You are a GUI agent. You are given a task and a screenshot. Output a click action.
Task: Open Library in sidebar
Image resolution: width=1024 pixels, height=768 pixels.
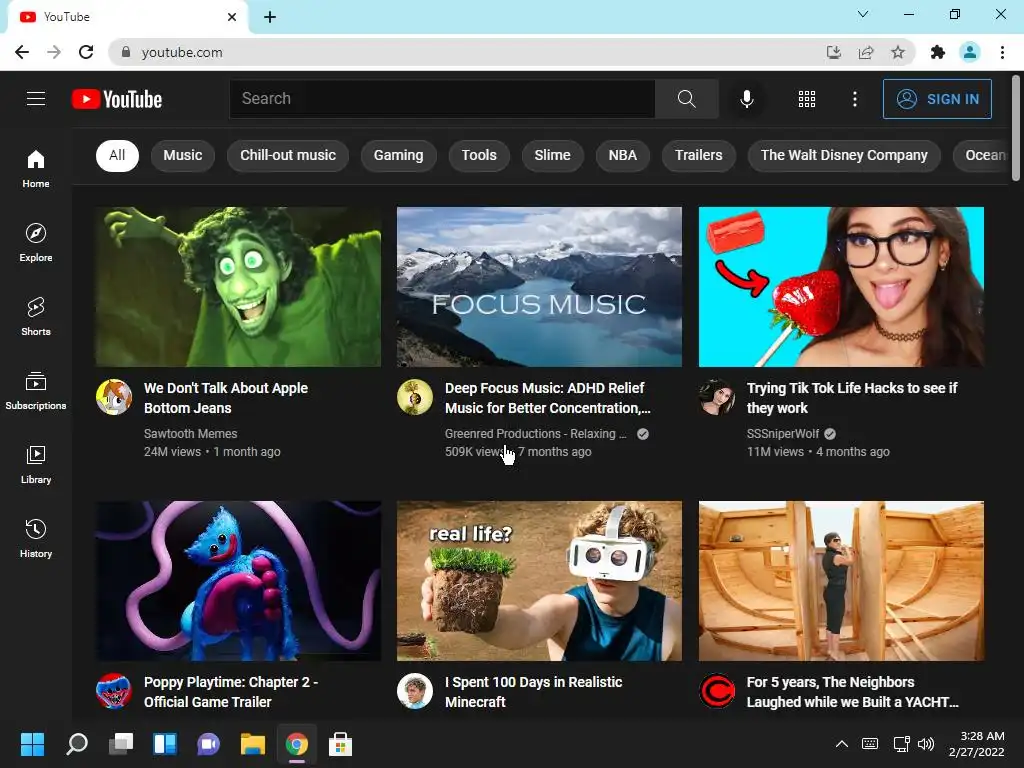coord(36,464)
